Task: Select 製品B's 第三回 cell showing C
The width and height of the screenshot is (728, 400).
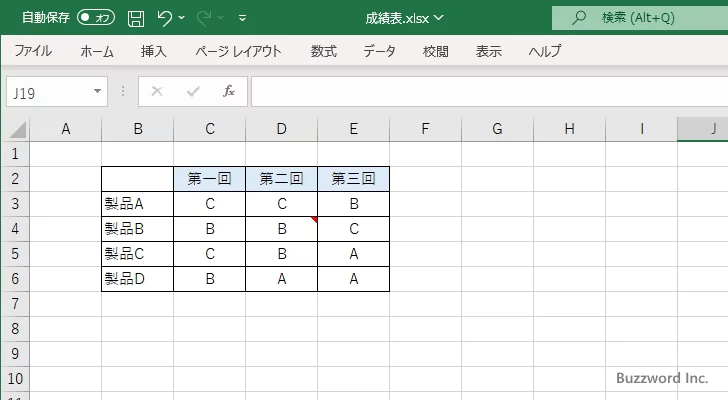Action: (x=353, y=229)
